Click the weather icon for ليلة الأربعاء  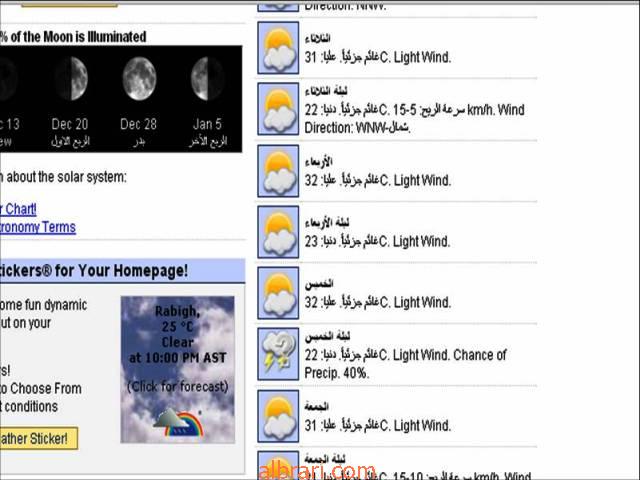point(278,232)
